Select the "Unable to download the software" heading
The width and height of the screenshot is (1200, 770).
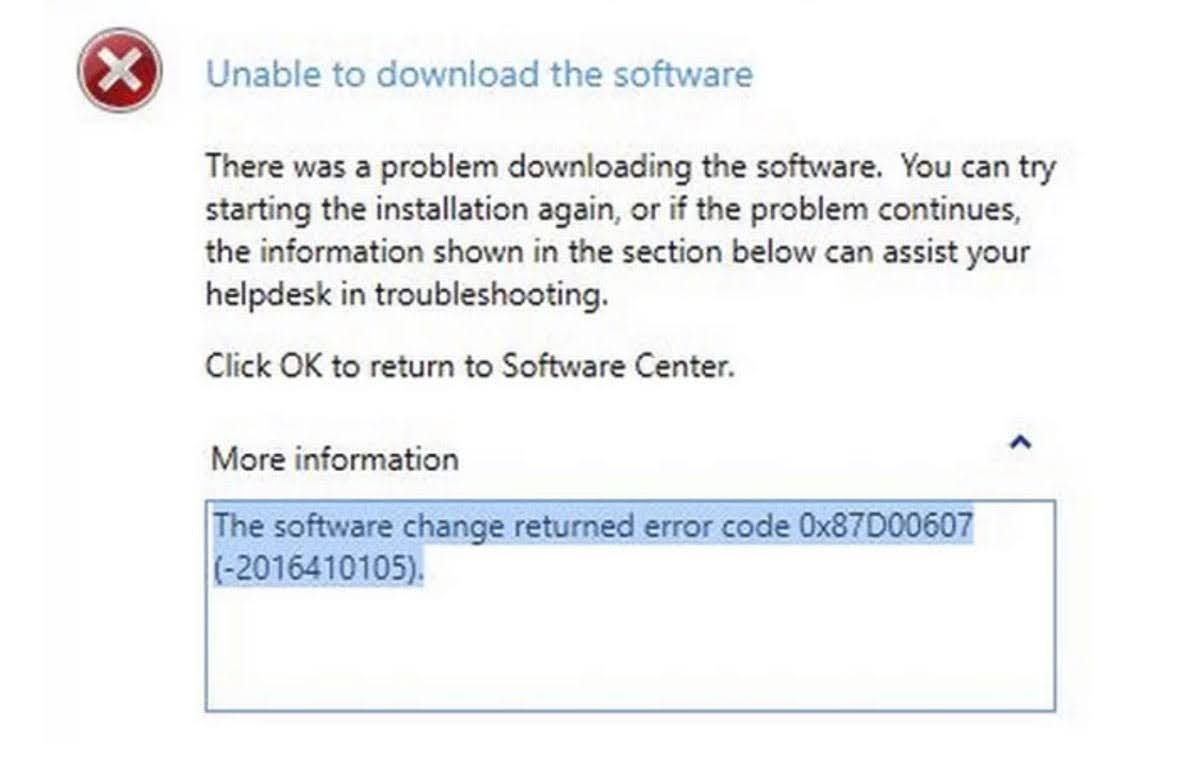(478, 74)
